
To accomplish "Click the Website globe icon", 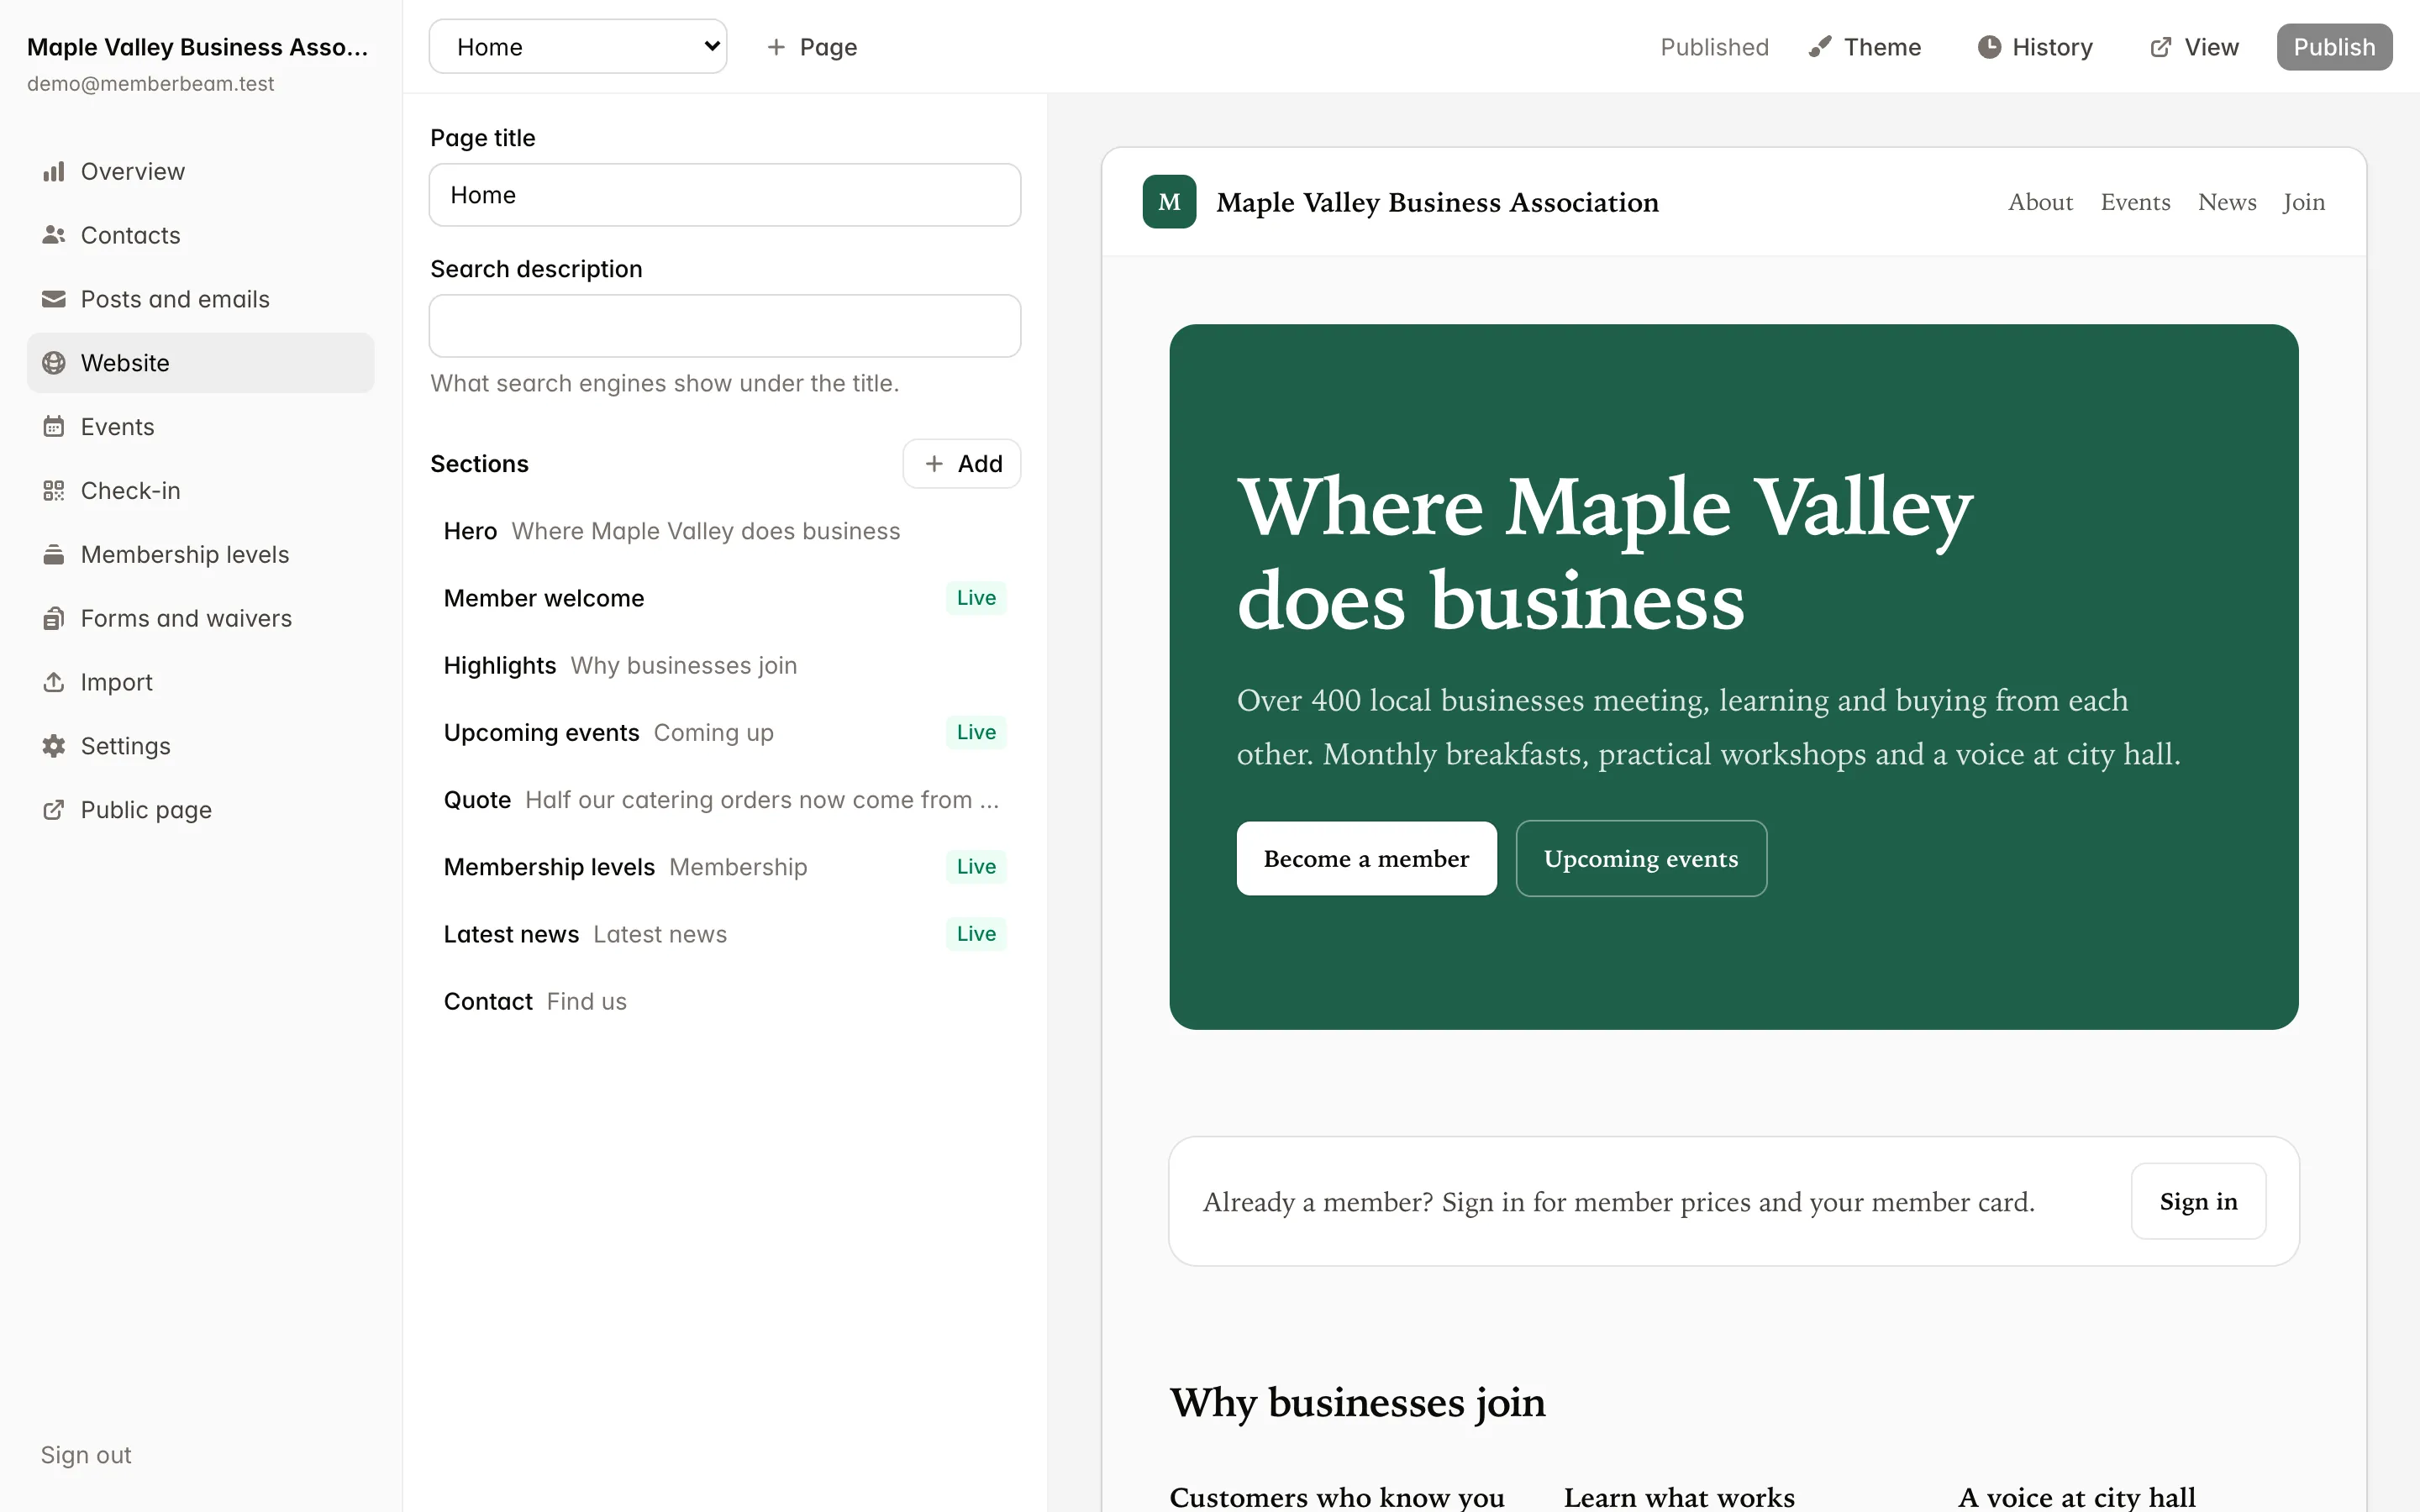I will click(54, 363).
